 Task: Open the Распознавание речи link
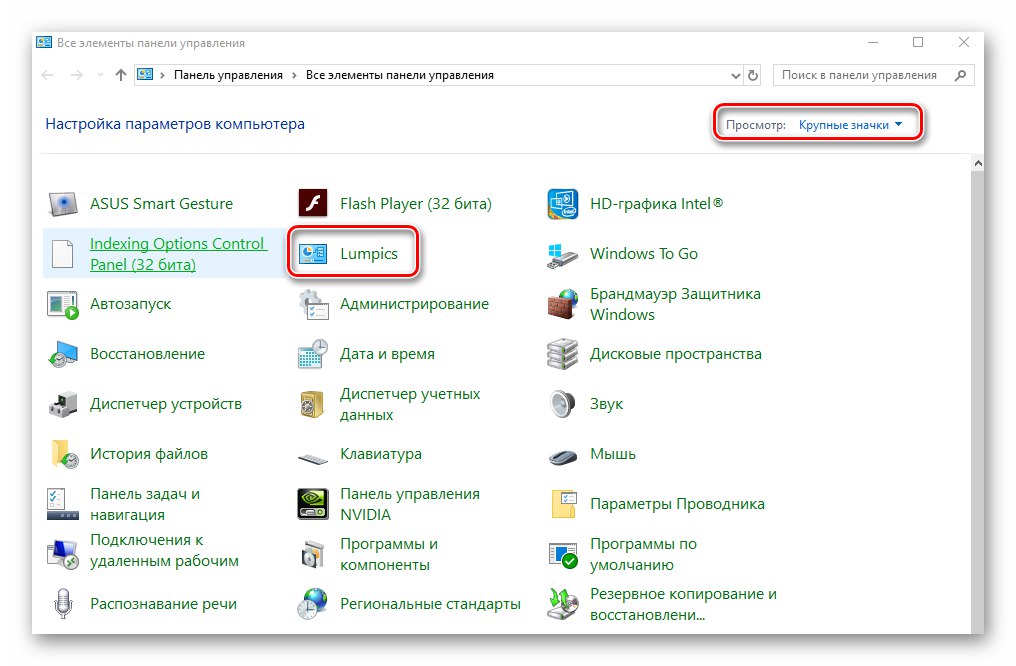(163, 603)
